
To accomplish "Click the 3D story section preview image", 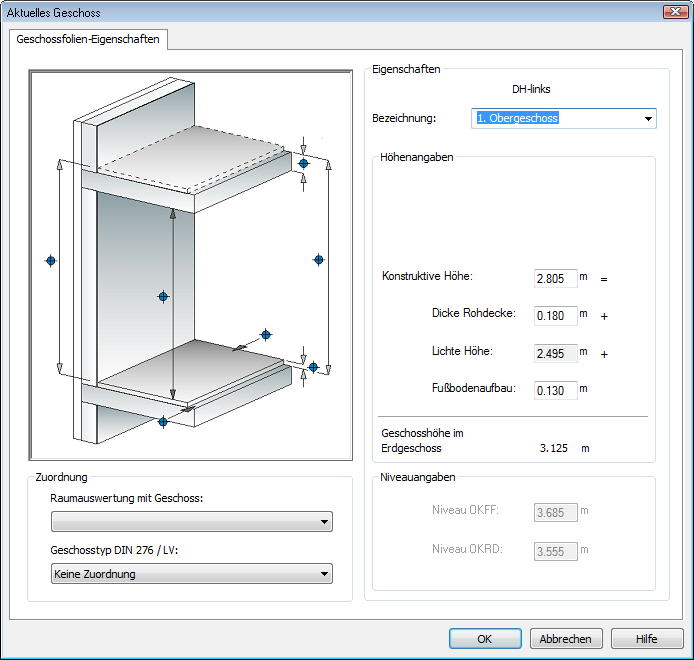I will 191,265.
